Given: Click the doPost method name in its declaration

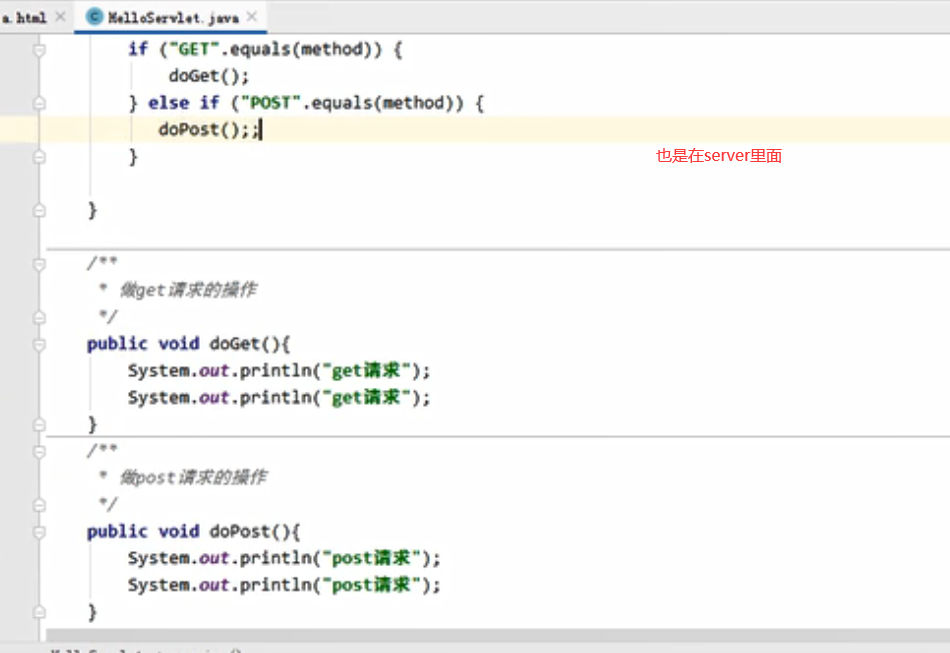Looking at the screenshot, I should click(240, 532).
